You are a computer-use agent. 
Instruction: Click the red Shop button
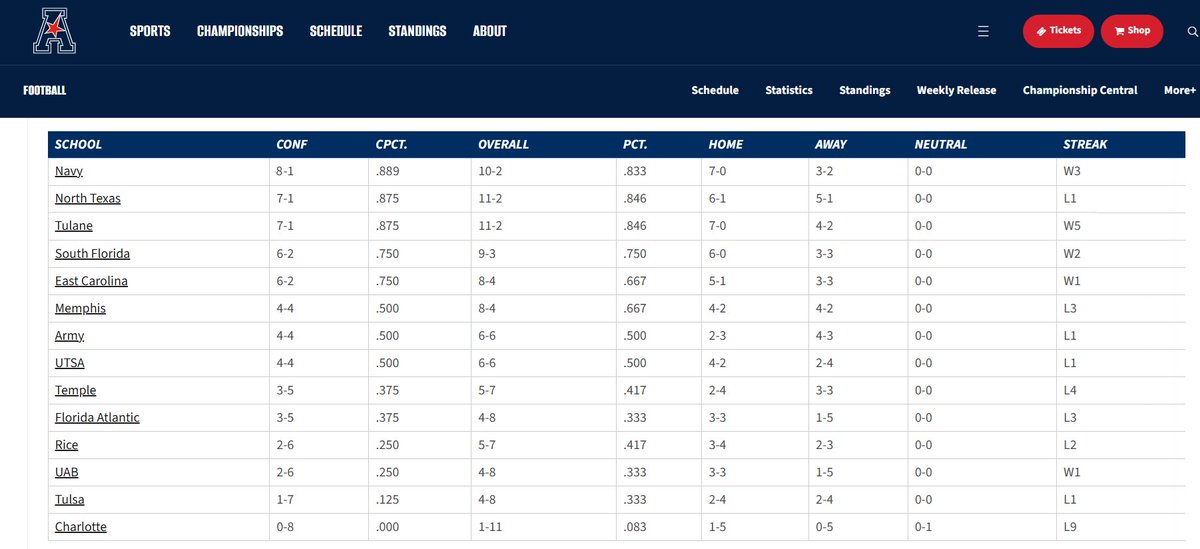[1132, 31]
